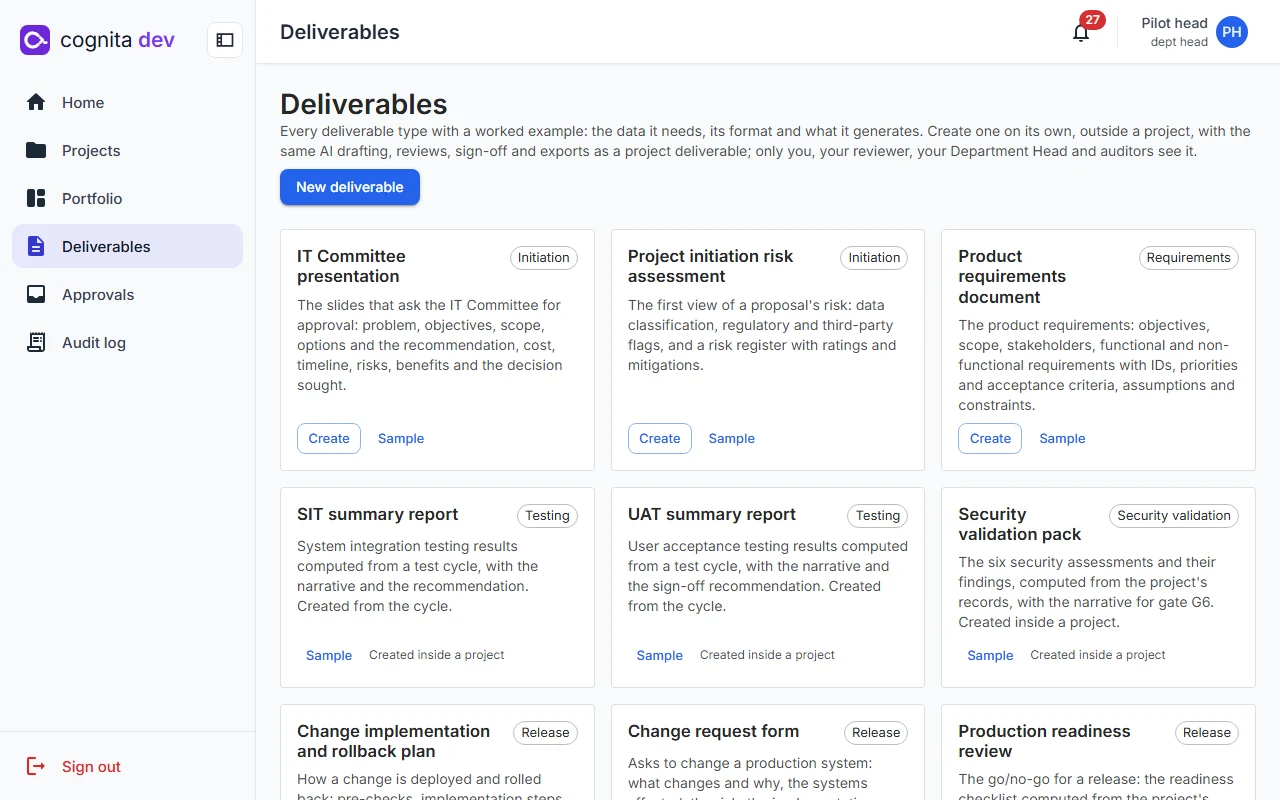Screen dimensions: 1280x800
Task: View Sample for Product requirements document
Action: [1062, 438]
